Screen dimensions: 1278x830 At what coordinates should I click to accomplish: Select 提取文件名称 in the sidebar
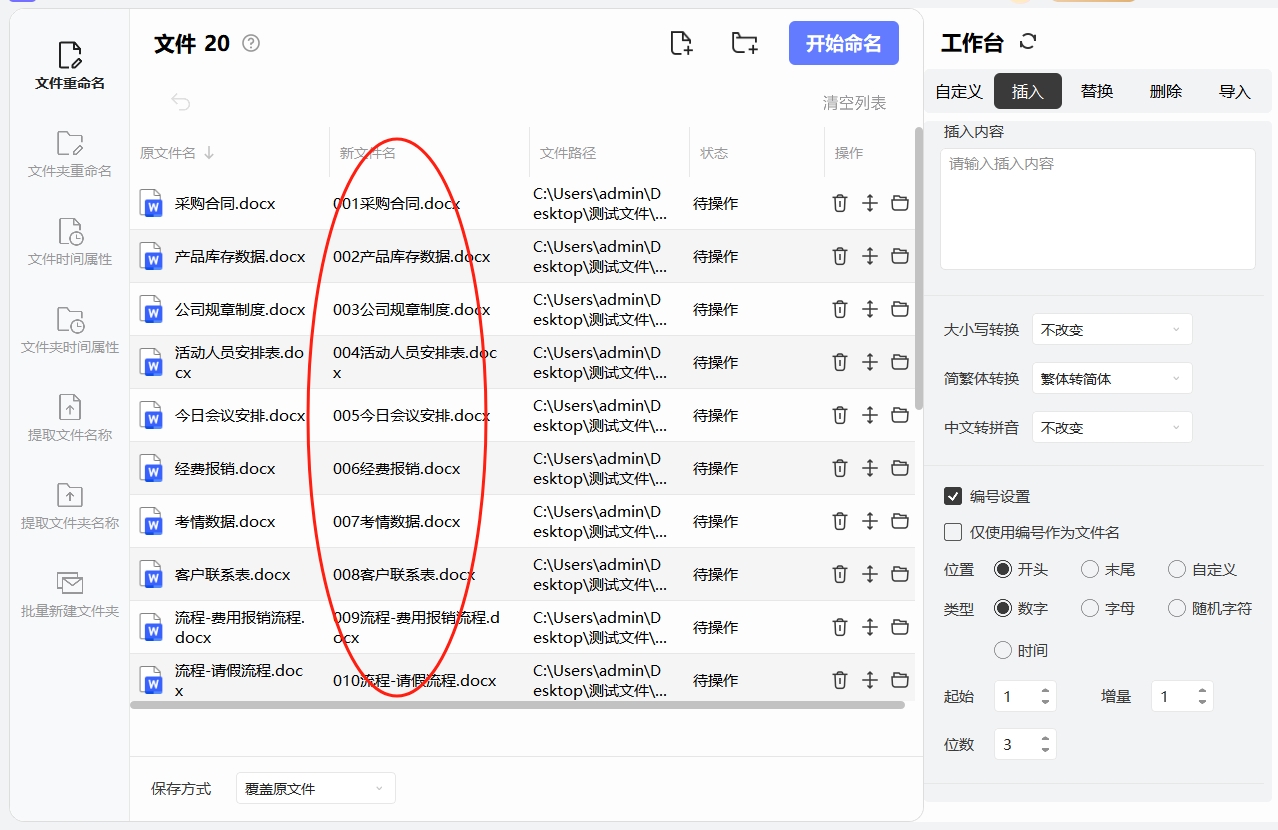pos(69,418)
